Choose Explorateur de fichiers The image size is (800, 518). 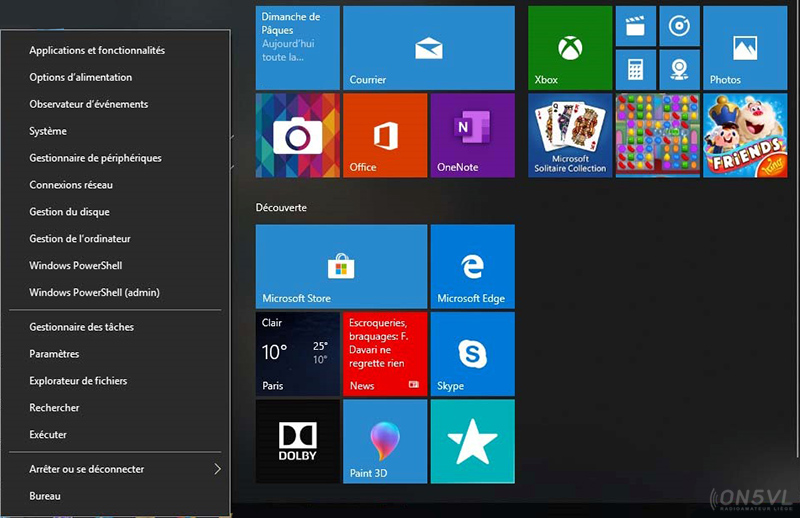pos(115,381)
